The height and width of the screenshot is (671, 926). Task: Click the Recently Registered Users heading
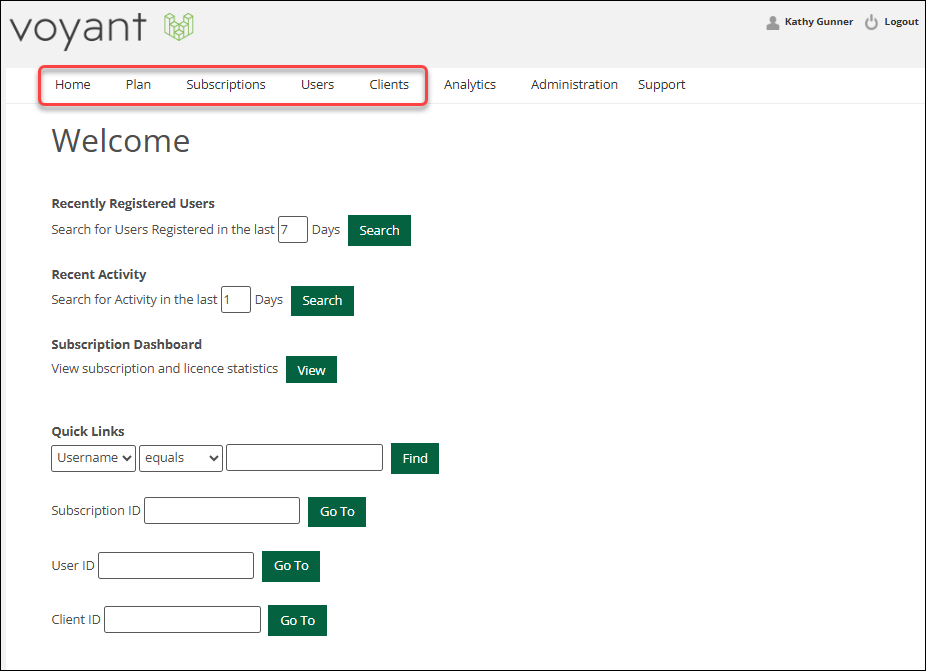pyautogui.click(x=133, y=204)
